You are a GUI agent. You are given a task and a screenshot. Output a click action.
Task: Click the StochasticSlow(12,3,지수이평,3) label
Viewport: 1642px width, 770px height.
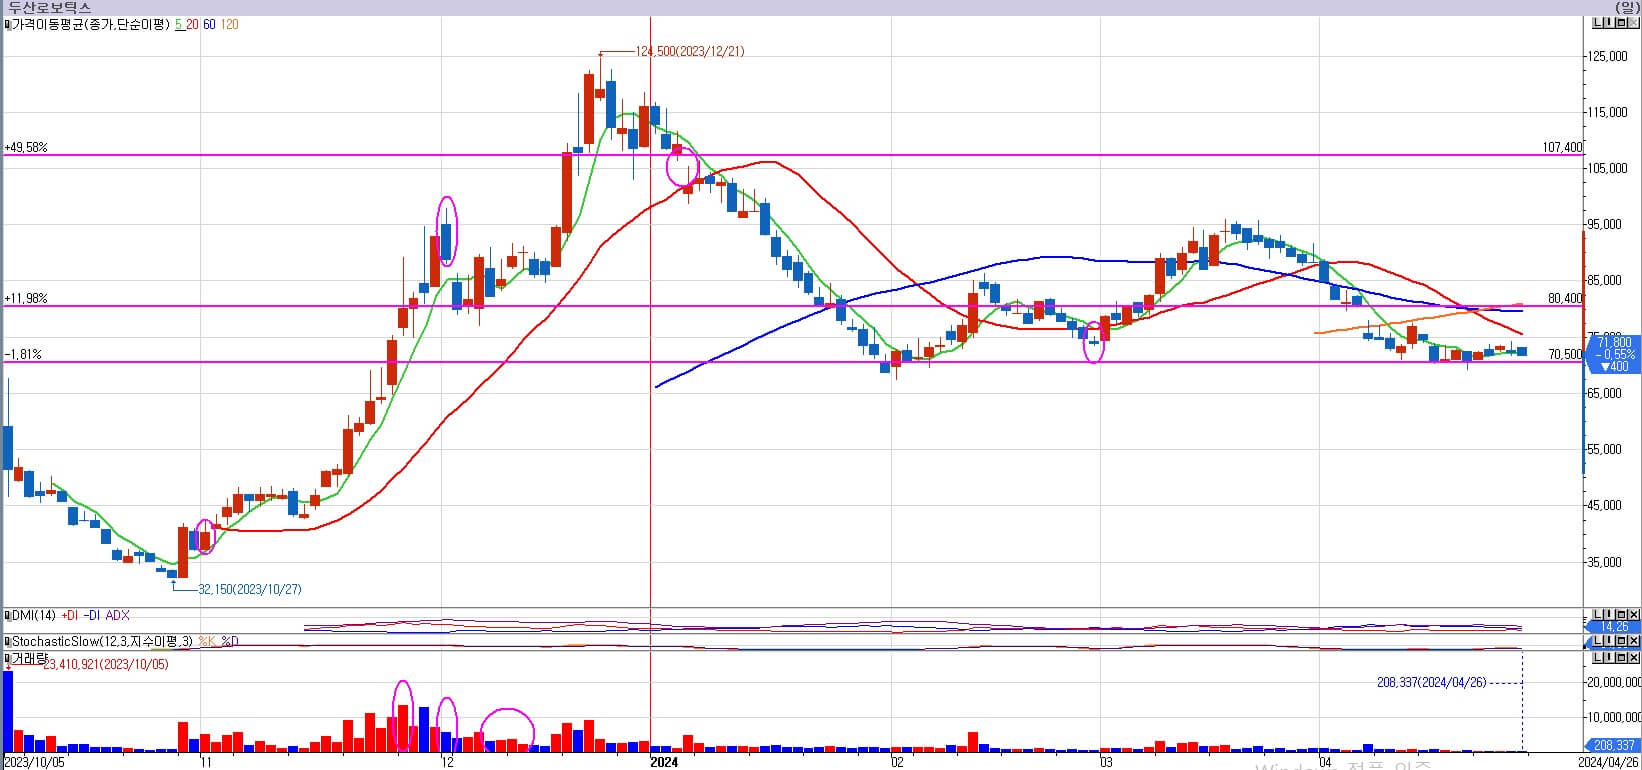click(x=102, y=641)
